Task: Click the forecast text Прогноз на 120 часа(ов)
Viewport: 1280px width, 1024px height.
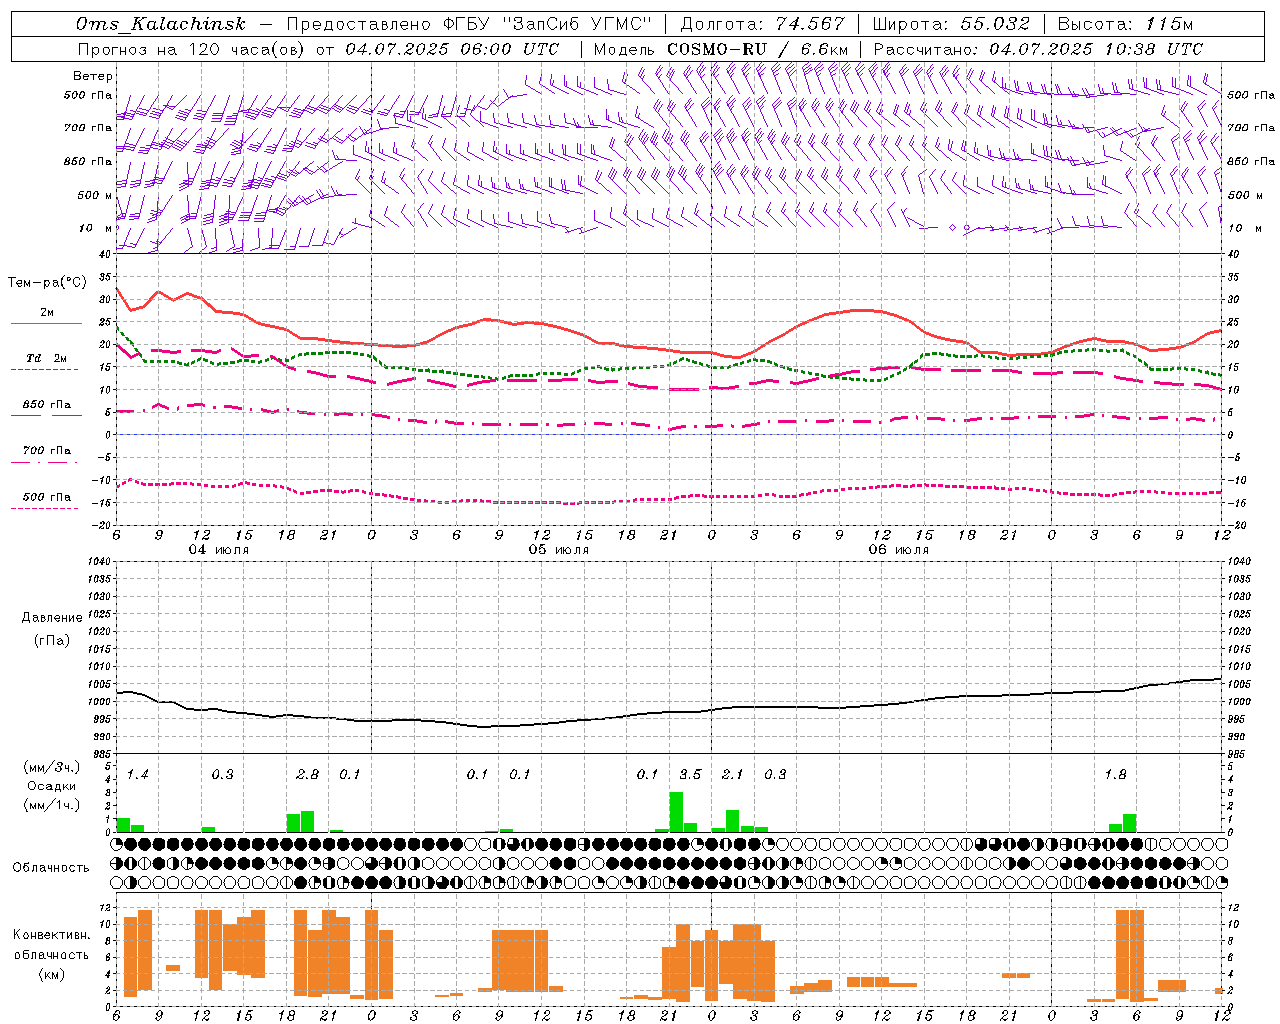Action: (x=192, y=49)
